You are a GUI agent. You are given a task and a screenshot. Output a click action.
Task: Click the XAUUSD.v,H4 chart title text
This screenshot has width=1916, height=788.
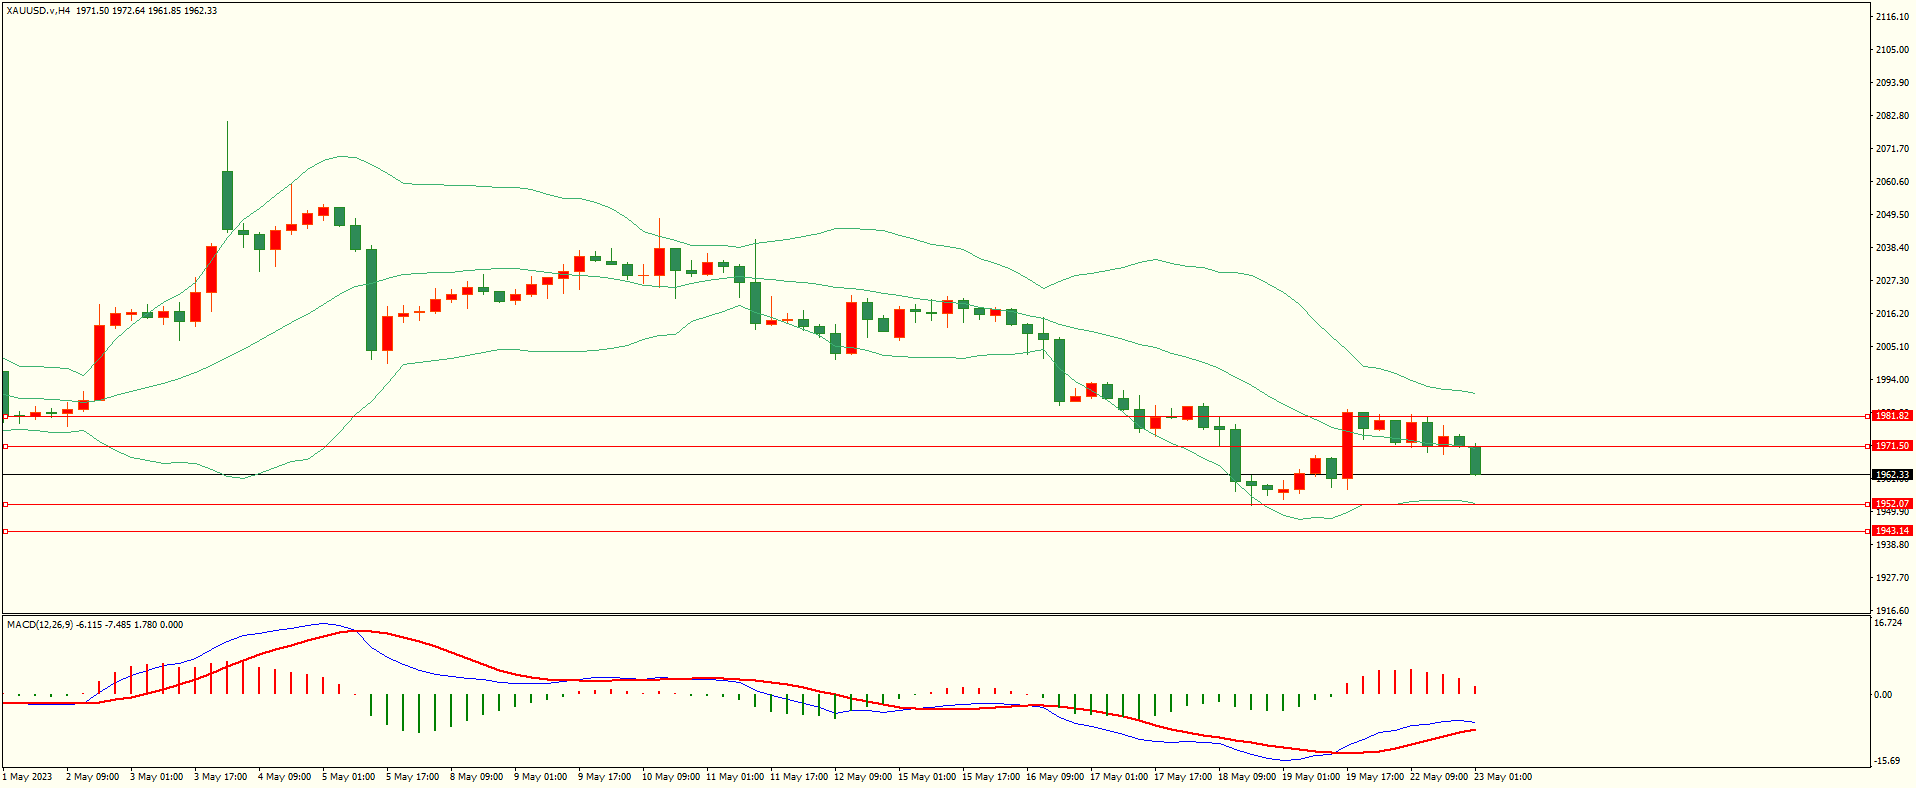click(38, 11)
